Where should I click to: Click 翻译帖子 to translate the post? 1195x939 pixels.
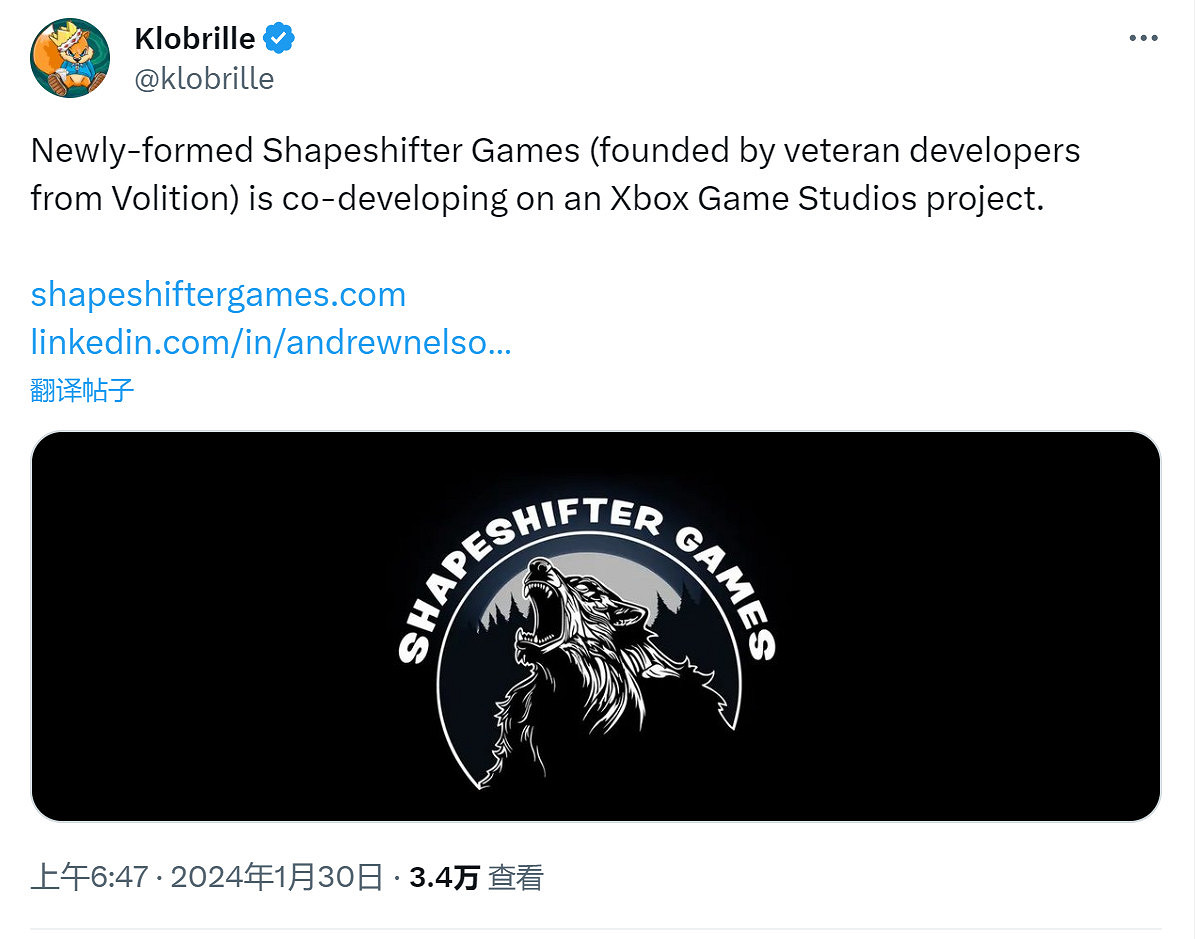coord(81,390)
